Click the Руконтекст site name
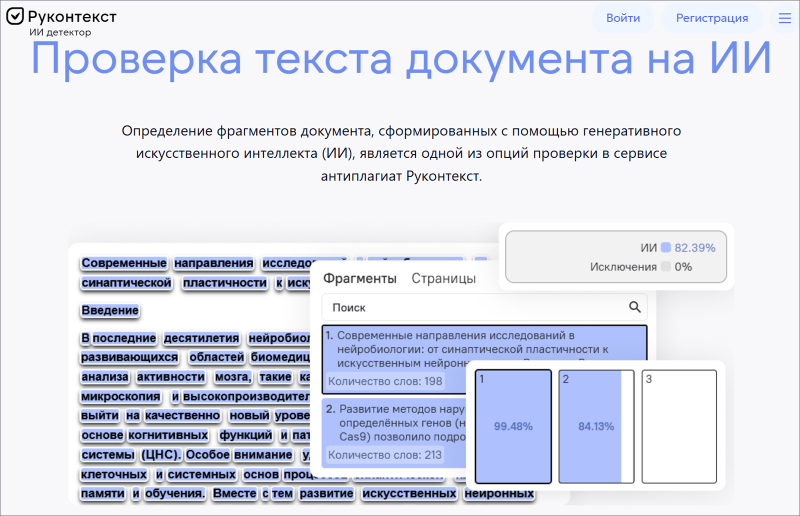The width and height of the screenshot is (800, 516). click(72, 17)
